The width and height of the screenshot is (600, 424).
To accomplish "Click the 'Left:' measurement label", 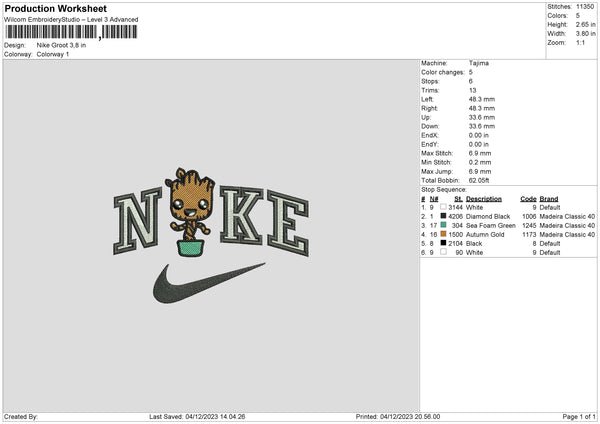I will (x=427, y=99).
